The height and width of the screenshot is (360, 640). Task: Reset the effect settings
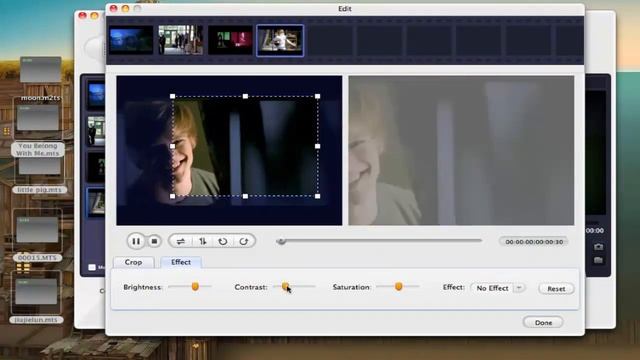point(556,289)
